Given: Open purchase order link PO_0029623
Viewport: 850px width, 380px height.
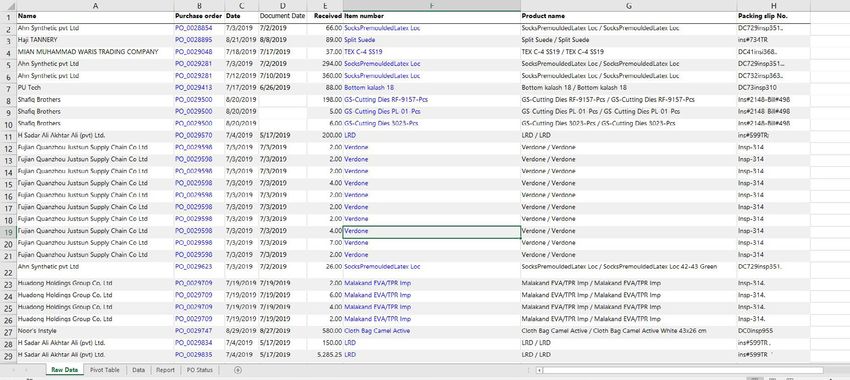Looking at the screenshot, I should coord(194,267).
